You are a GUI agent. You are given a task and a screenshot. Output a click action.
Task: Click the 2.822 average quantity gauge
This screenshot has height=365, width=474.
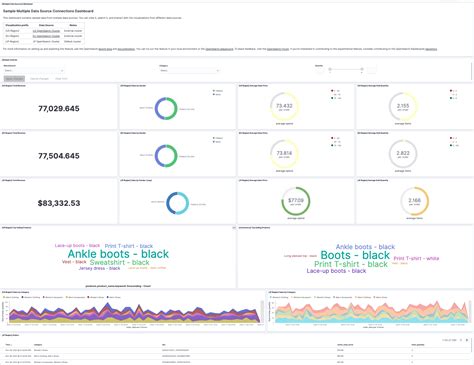(x=403, y=154)
